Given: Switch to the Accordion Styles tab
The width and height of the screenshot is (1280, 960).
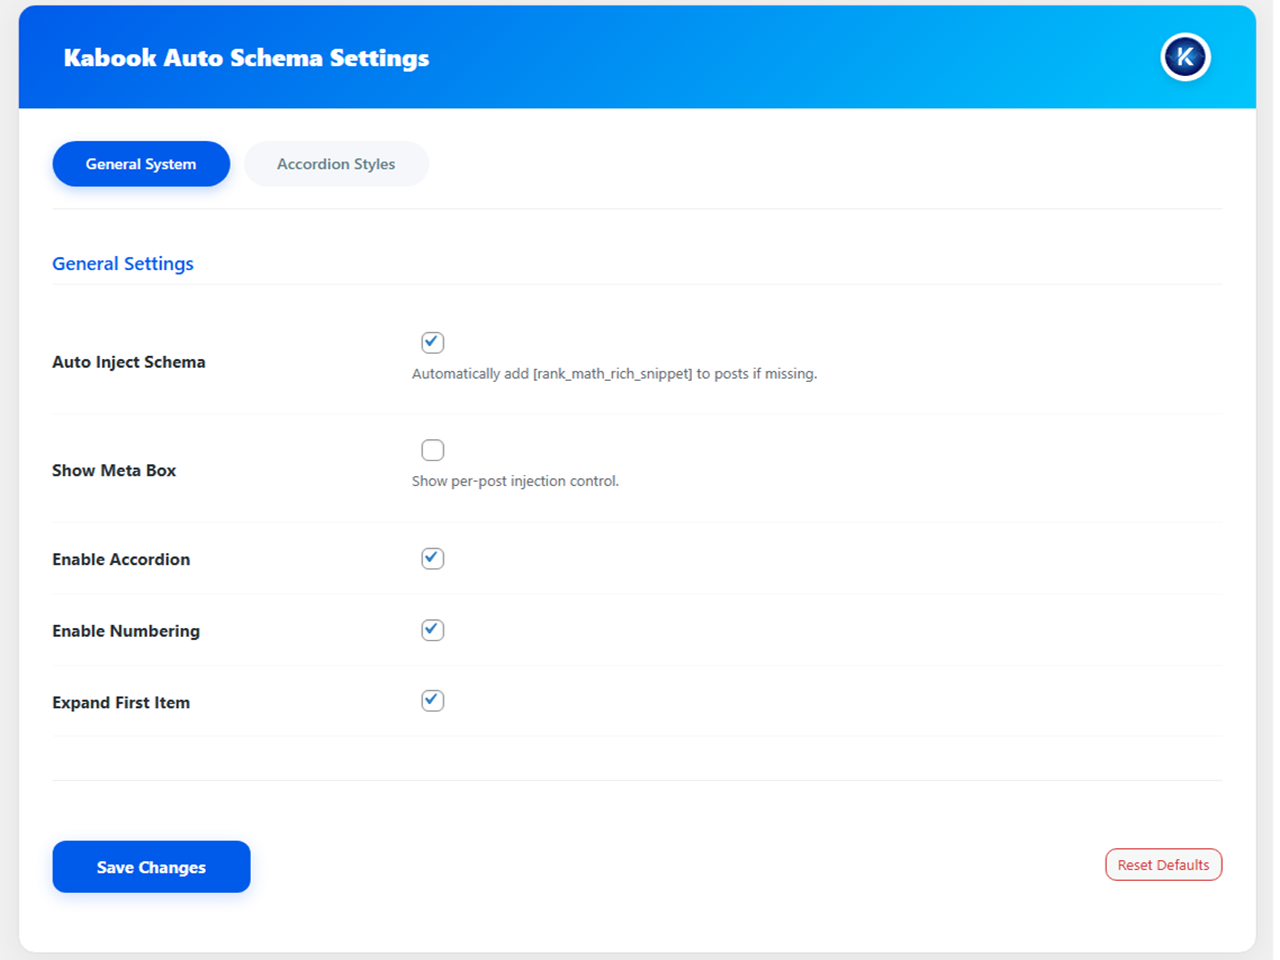Looking at the screenshot, I should click(x=336, y=164).
